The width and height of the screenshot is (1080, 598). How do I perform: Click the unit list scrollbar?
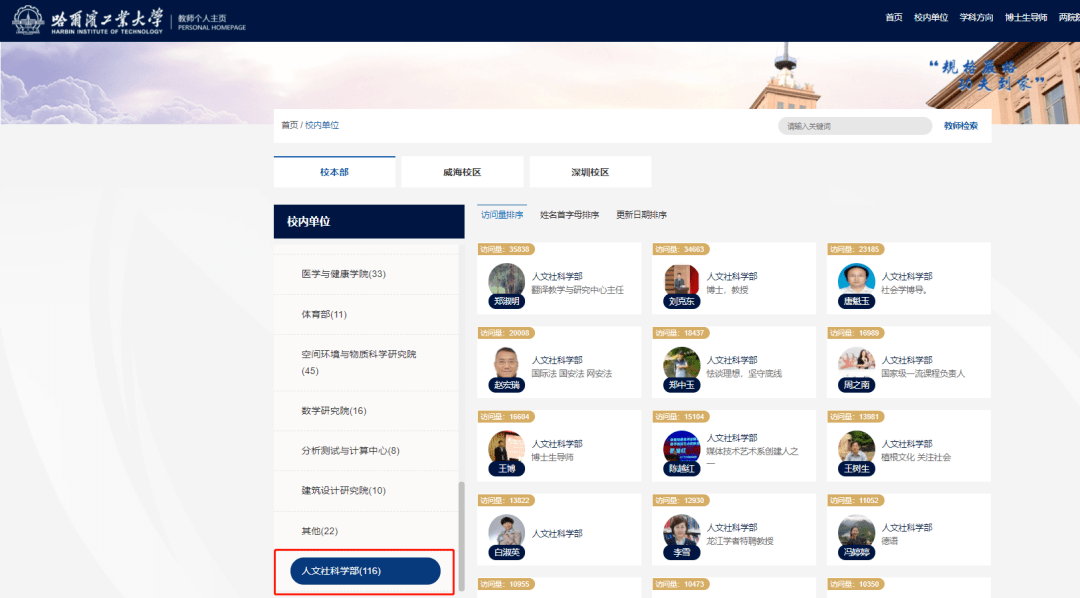(461, 536)
